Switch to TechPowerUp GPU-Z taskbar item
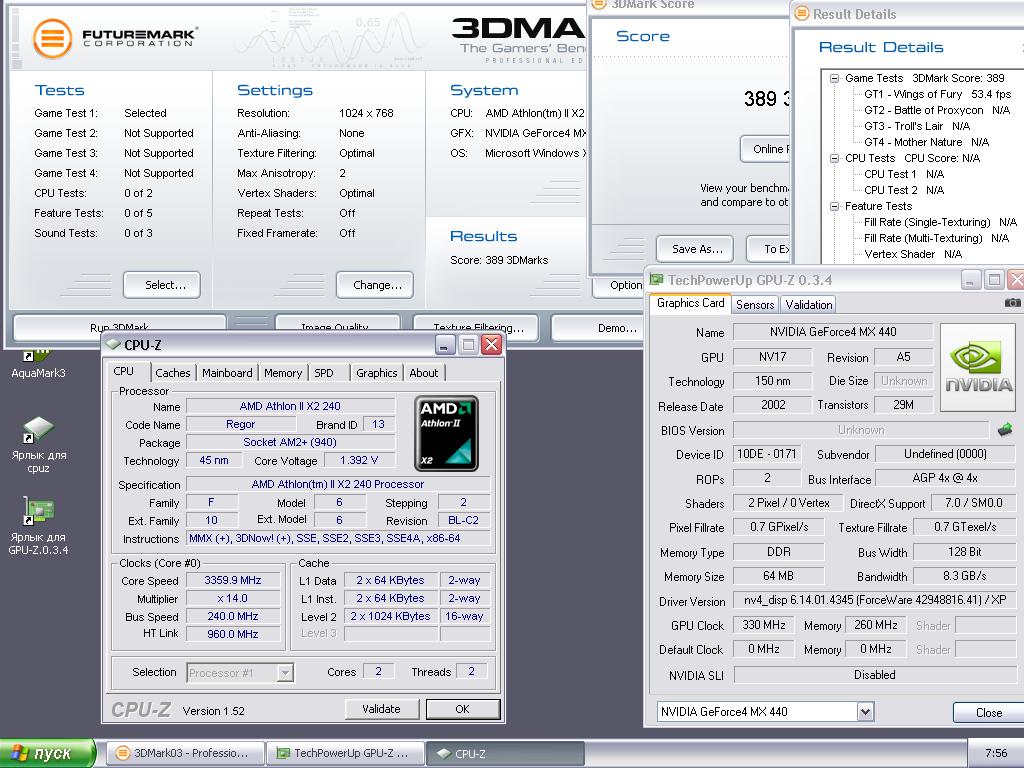The height and width of the screenshot is (768, 1024). click(x=345, y=753)
